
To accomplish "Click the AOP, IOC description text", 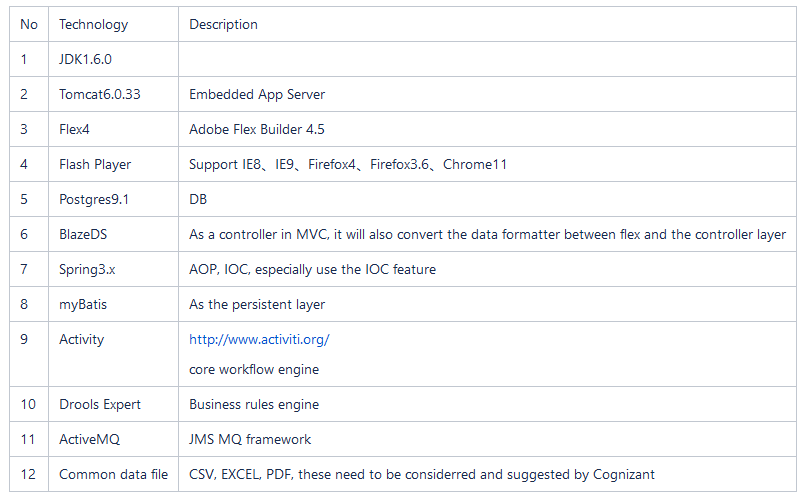I will (312, 269).
